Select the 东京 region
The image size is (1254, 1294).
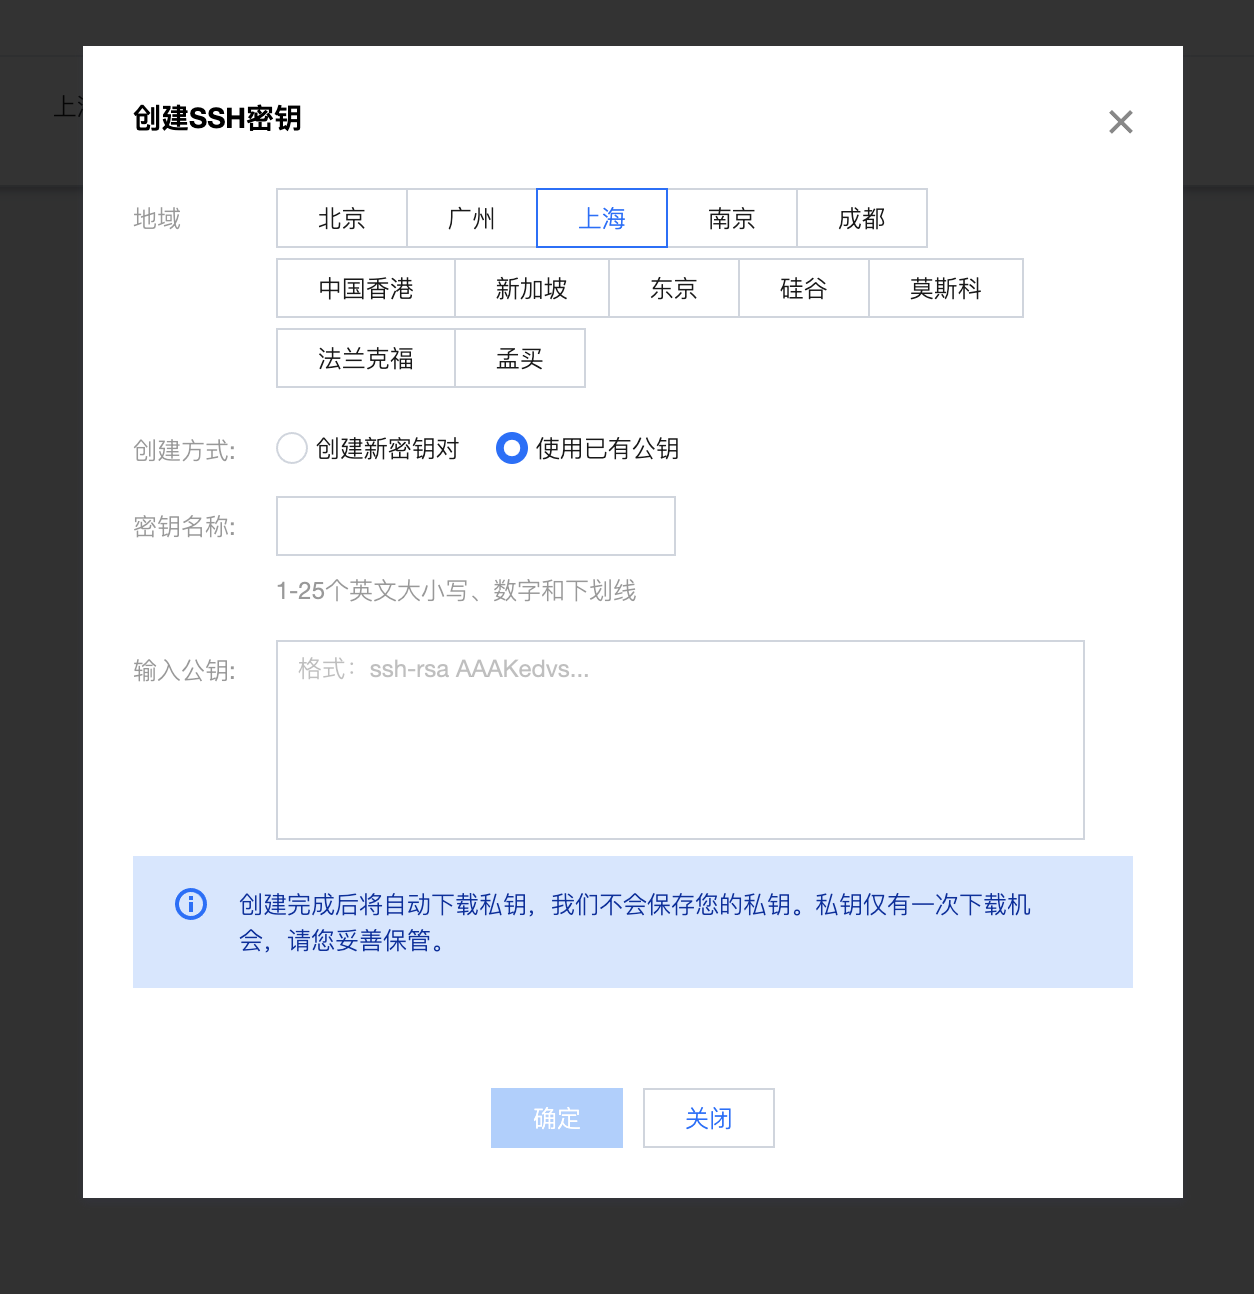(x=673, y=288)
